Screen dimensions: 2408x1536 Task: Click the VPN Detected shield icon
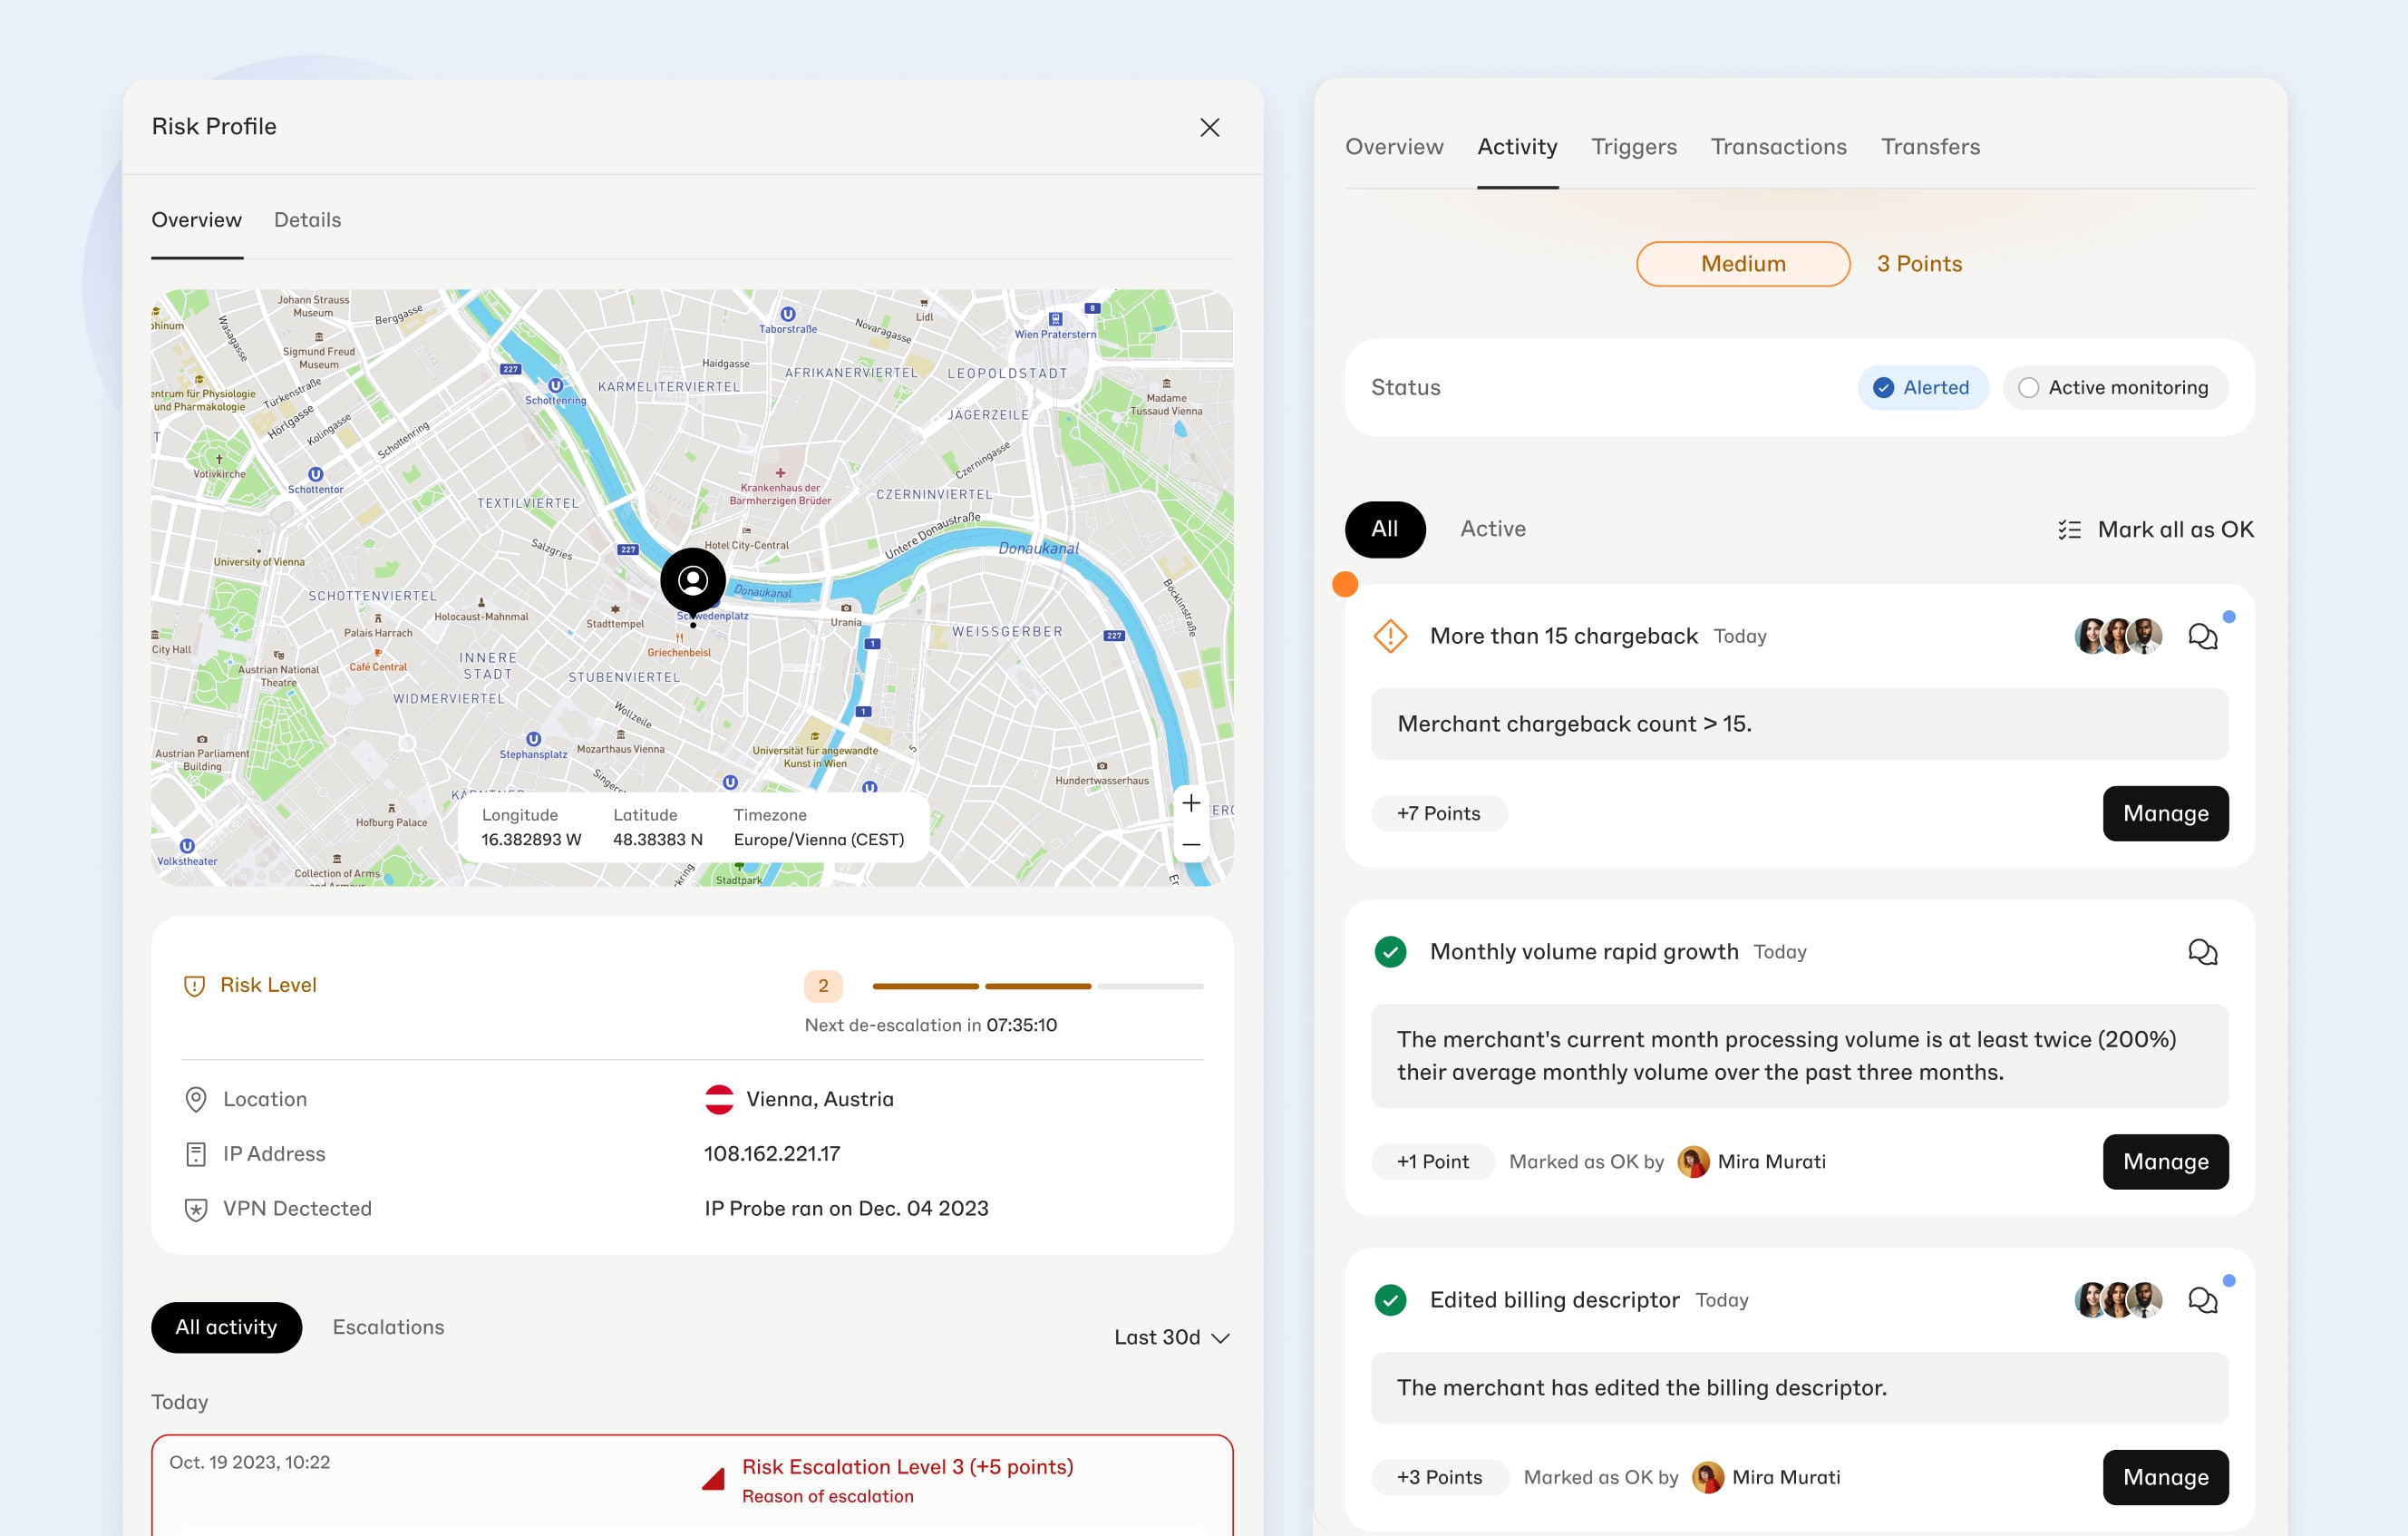pyautogui.click(x=196, y=1209)
